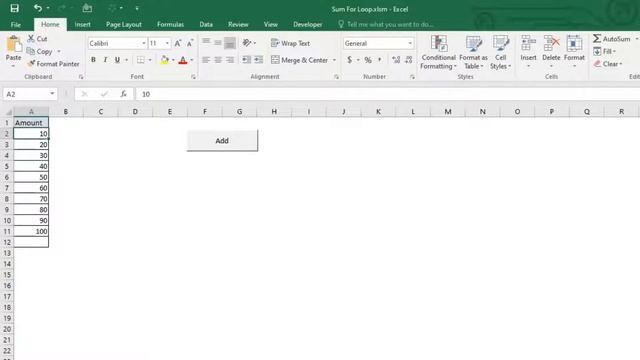The width and height of the screenshot is (640, 360).
Task: Switch to the Page Layout tab
Action: pos(124,24)
